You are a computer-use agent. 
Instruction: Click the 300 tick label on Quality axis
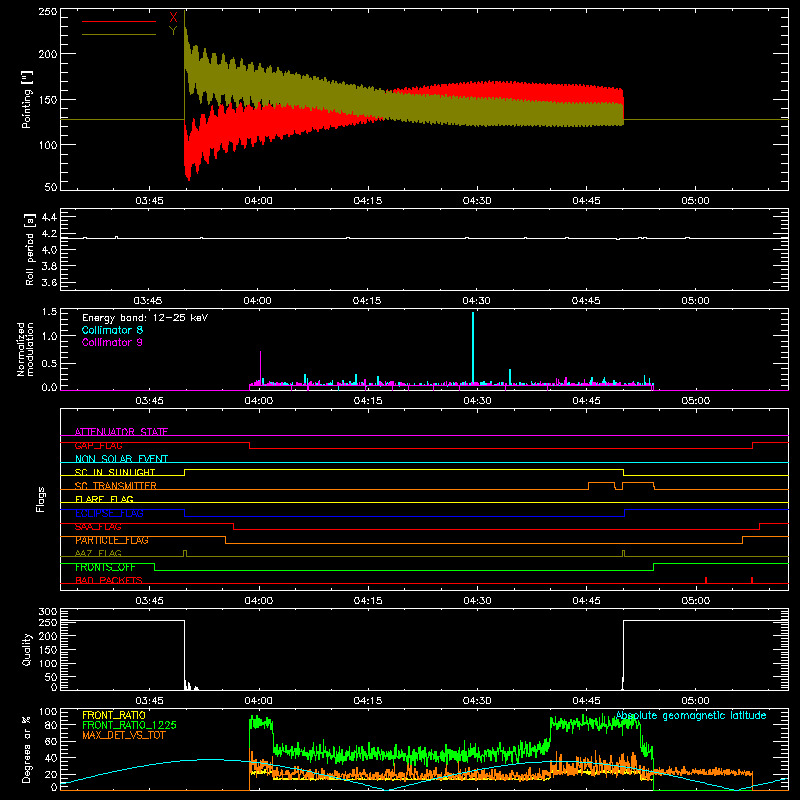[x=47, y=612]
